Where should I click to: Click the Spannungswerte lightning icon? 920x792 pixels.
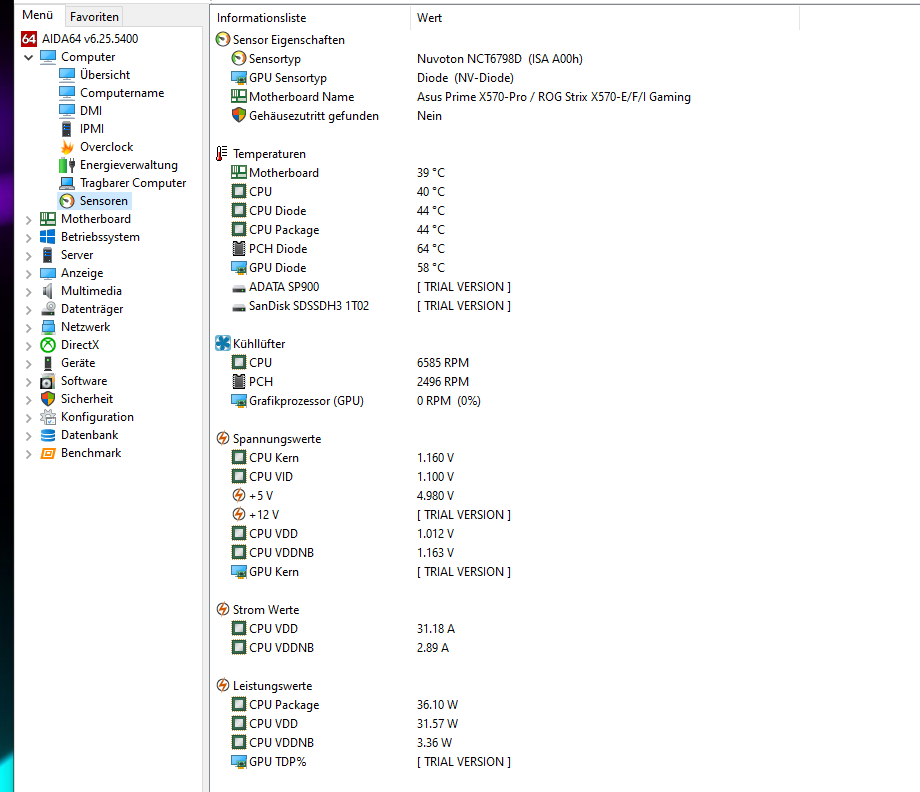(x=223, y=438)
